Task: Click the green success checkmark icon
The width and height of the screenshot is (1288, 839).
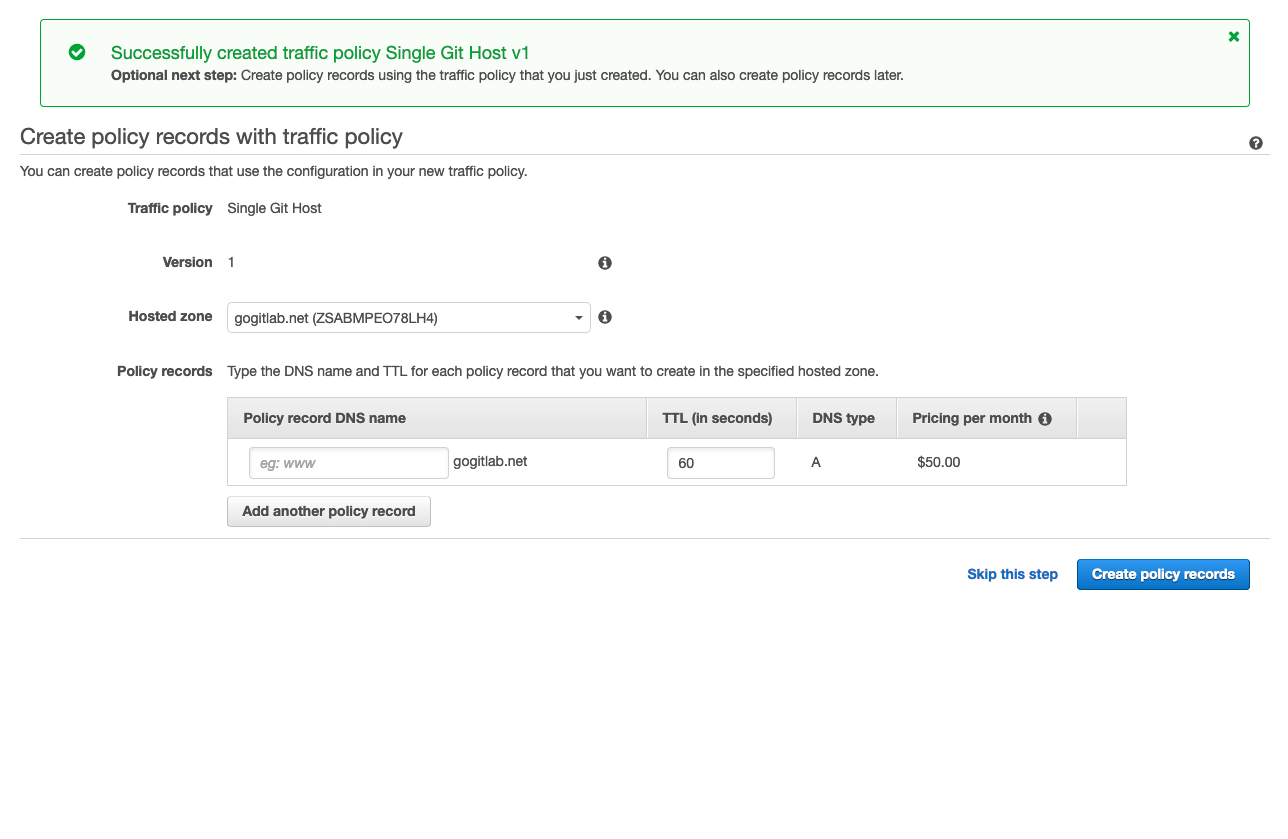Action: pos(77,52)
